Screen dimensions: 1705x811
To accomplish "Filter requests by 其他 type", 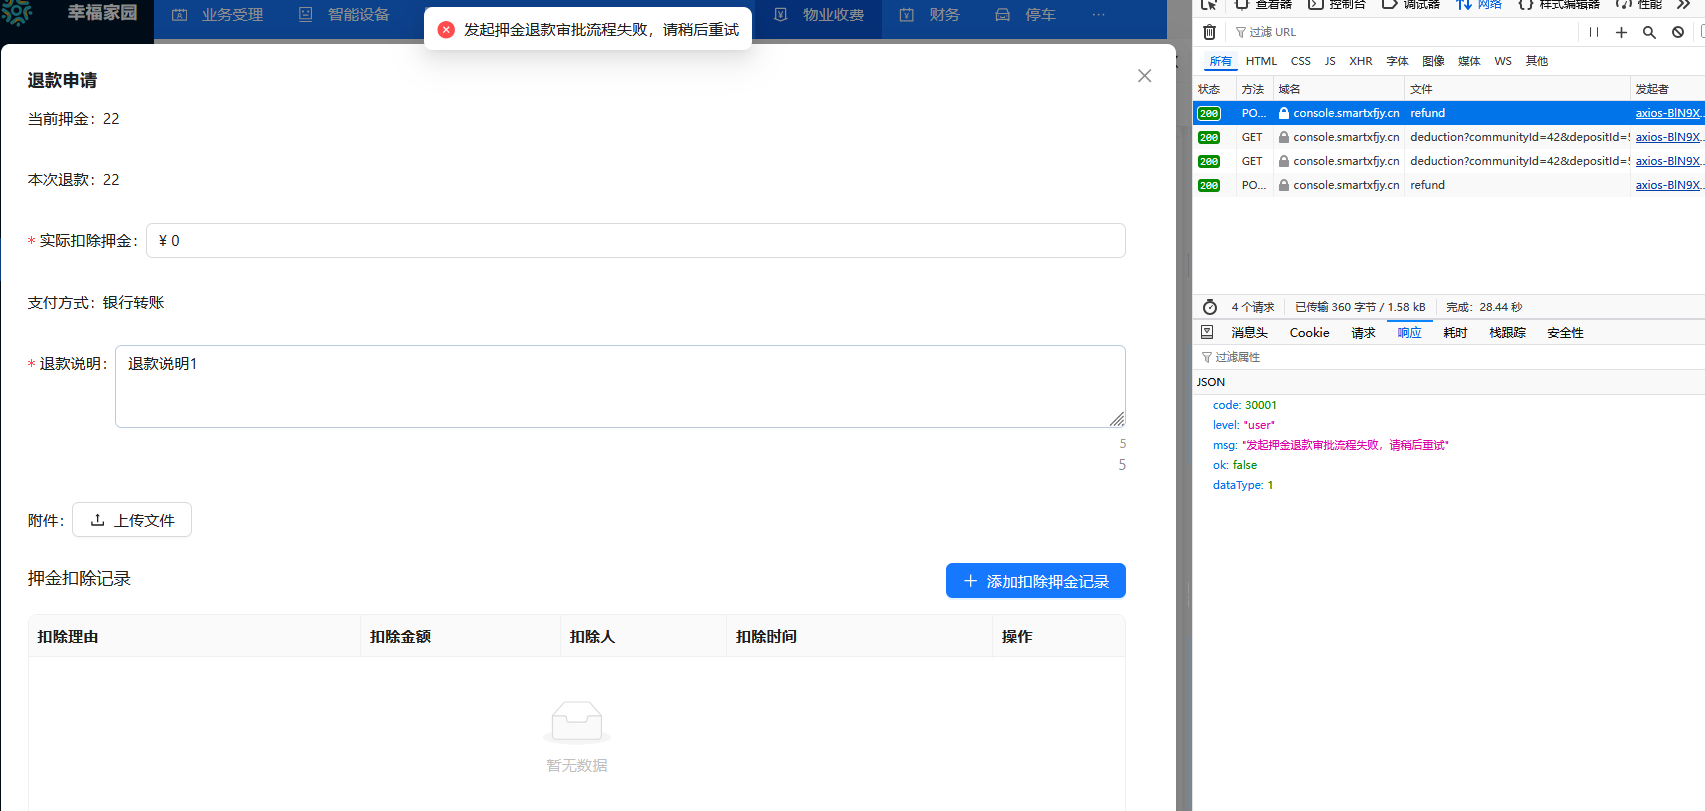I will tap(1537, 61).
